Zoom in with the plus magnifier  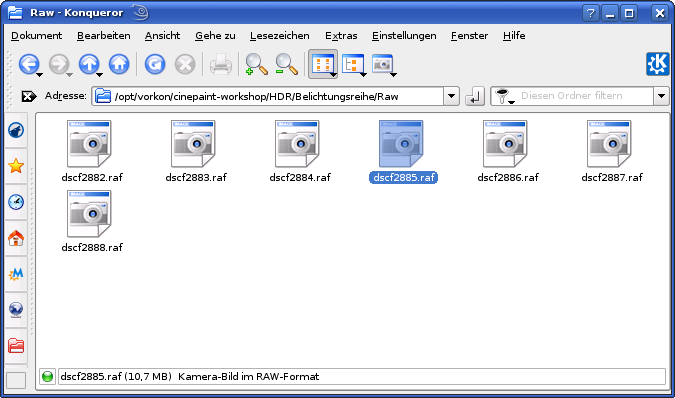pyautogui.click(x=256, y=65)
